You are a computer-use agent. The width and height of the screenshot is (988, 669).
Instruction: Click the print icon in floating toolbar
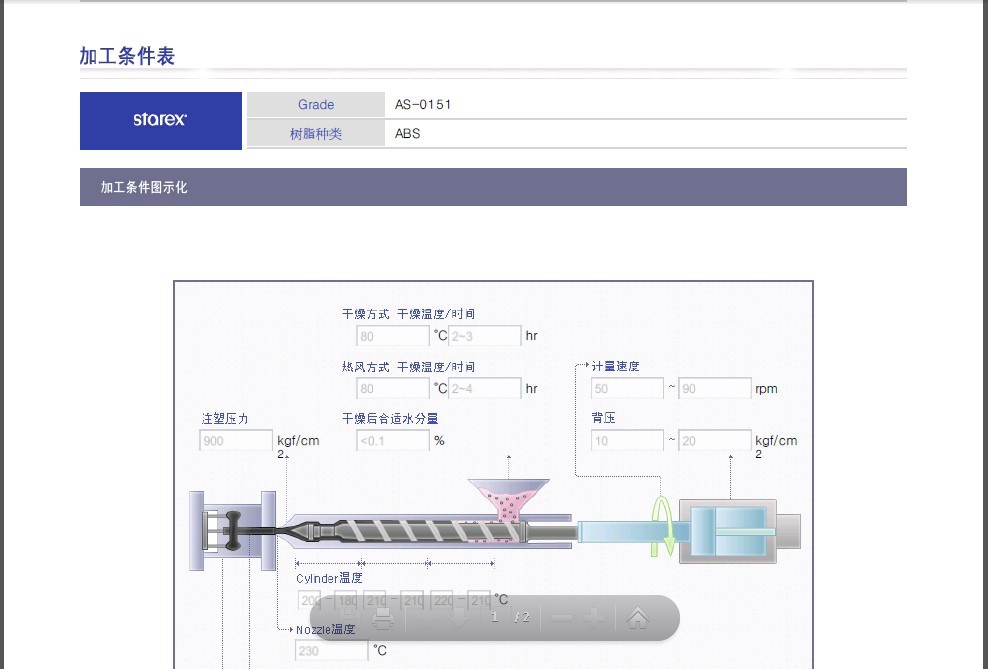(382, 618)
